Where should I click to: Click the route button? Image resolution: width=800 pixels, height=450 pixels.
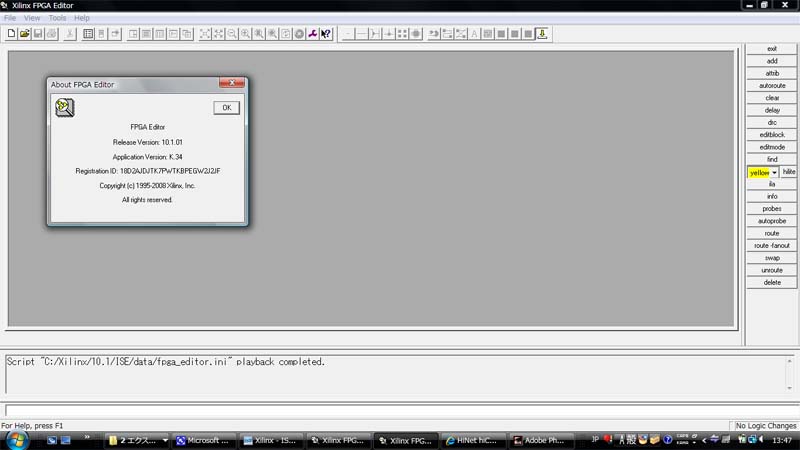771,233
